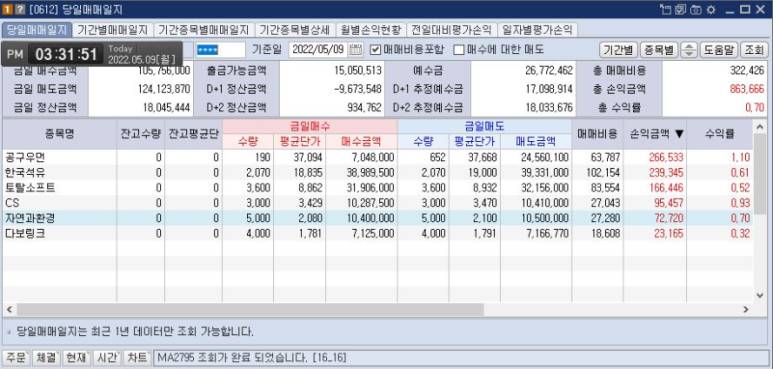Click the 매매비용 column header

click(x=597, y=134)
